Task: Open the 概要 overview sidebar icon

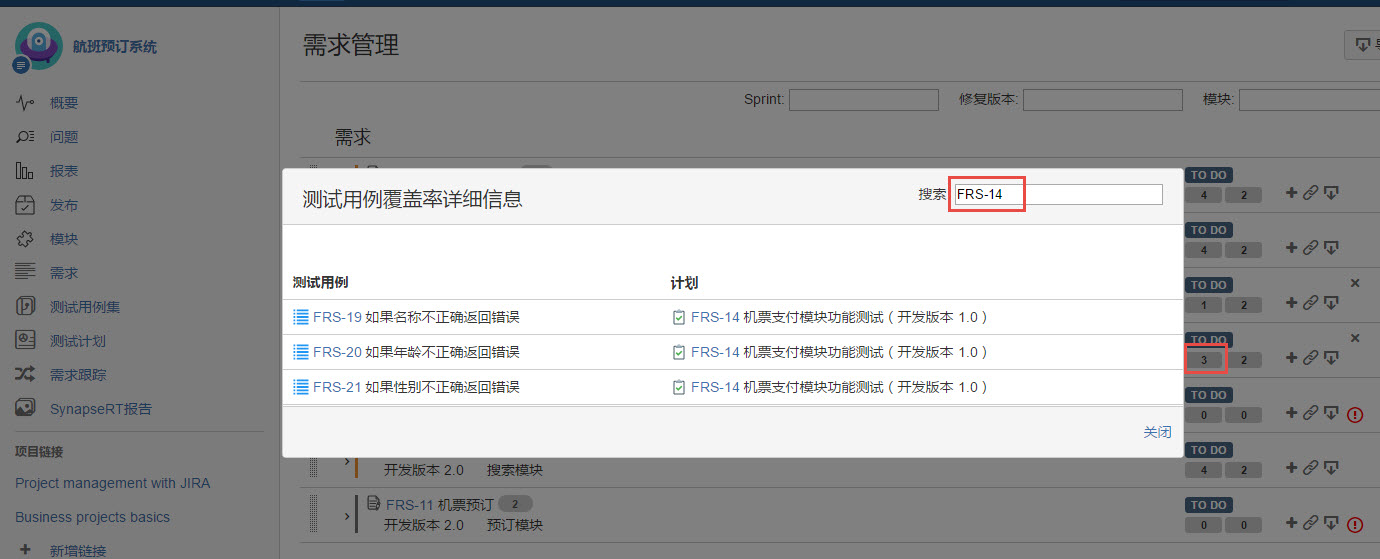Action: coord(26,103)
